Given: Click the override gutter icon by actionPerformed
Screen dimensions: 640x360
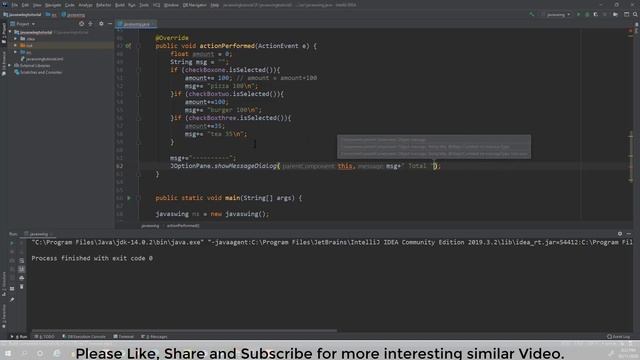Looking at the screenshot, I should (128, 46).
